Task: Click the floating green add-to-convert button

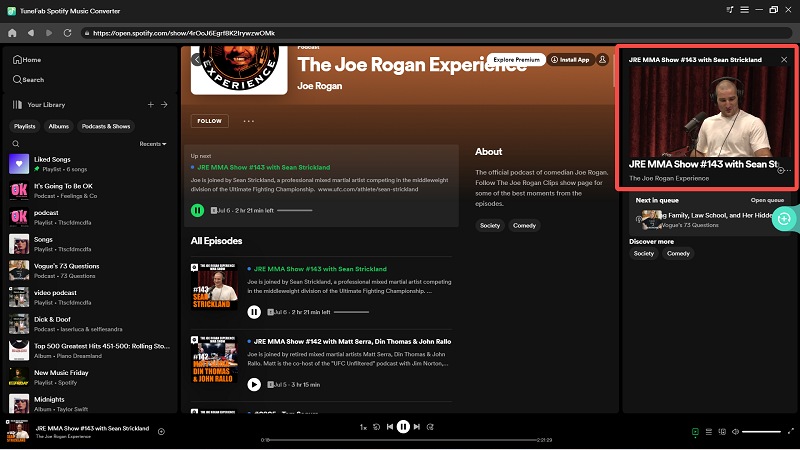Action: tap(784, 218)
